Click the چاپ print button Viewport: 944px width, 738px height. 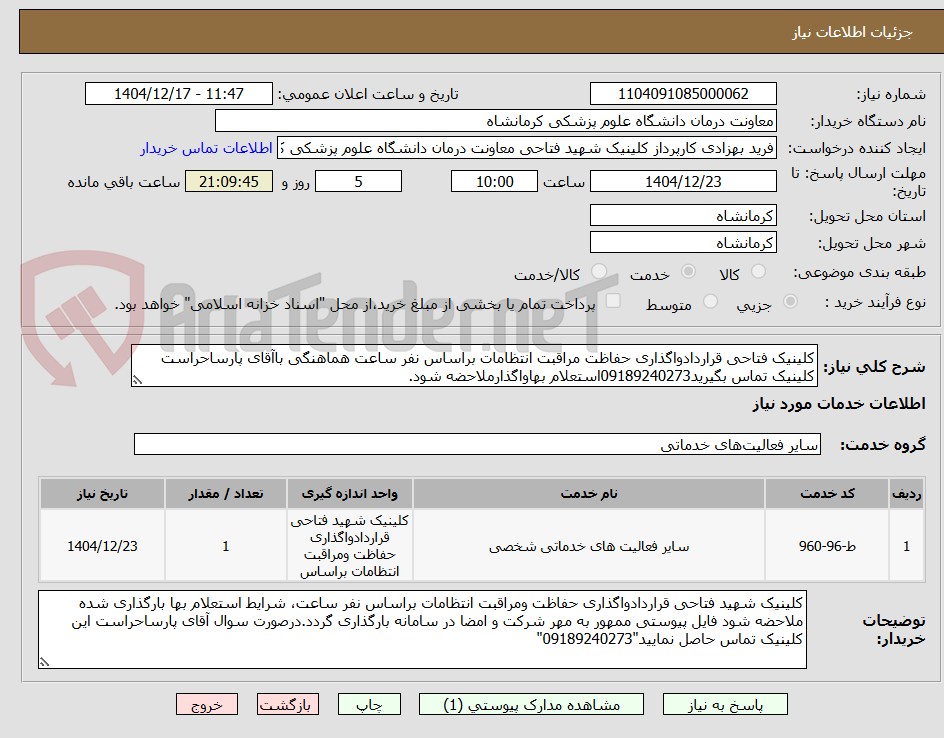[369, 704]
